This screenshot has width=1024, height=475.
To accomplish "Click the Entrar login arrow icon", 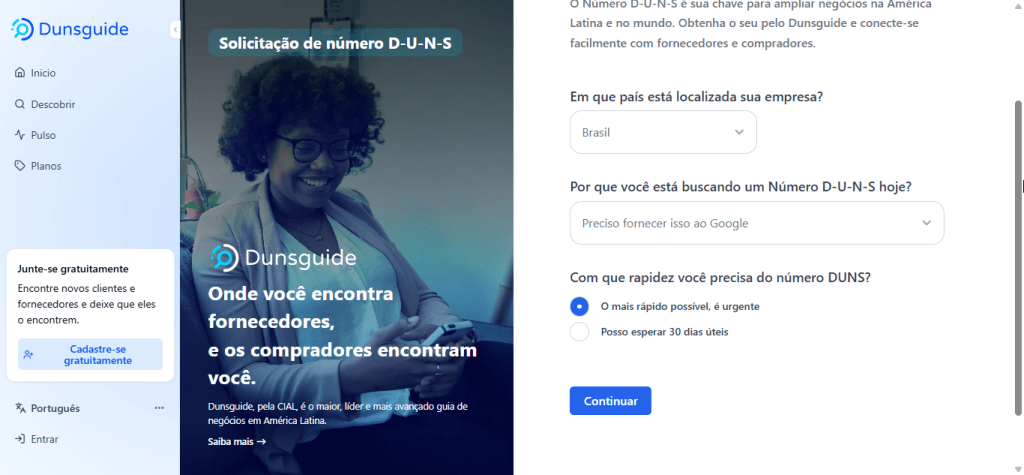I will (20, 439).
